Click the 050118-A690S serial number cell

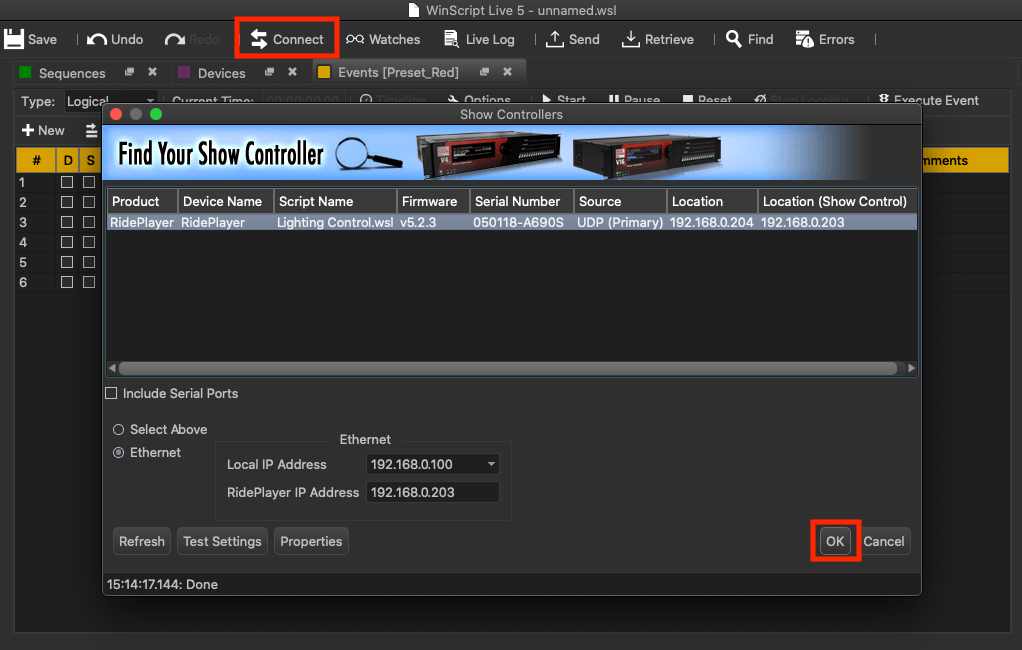coord(518,222)
